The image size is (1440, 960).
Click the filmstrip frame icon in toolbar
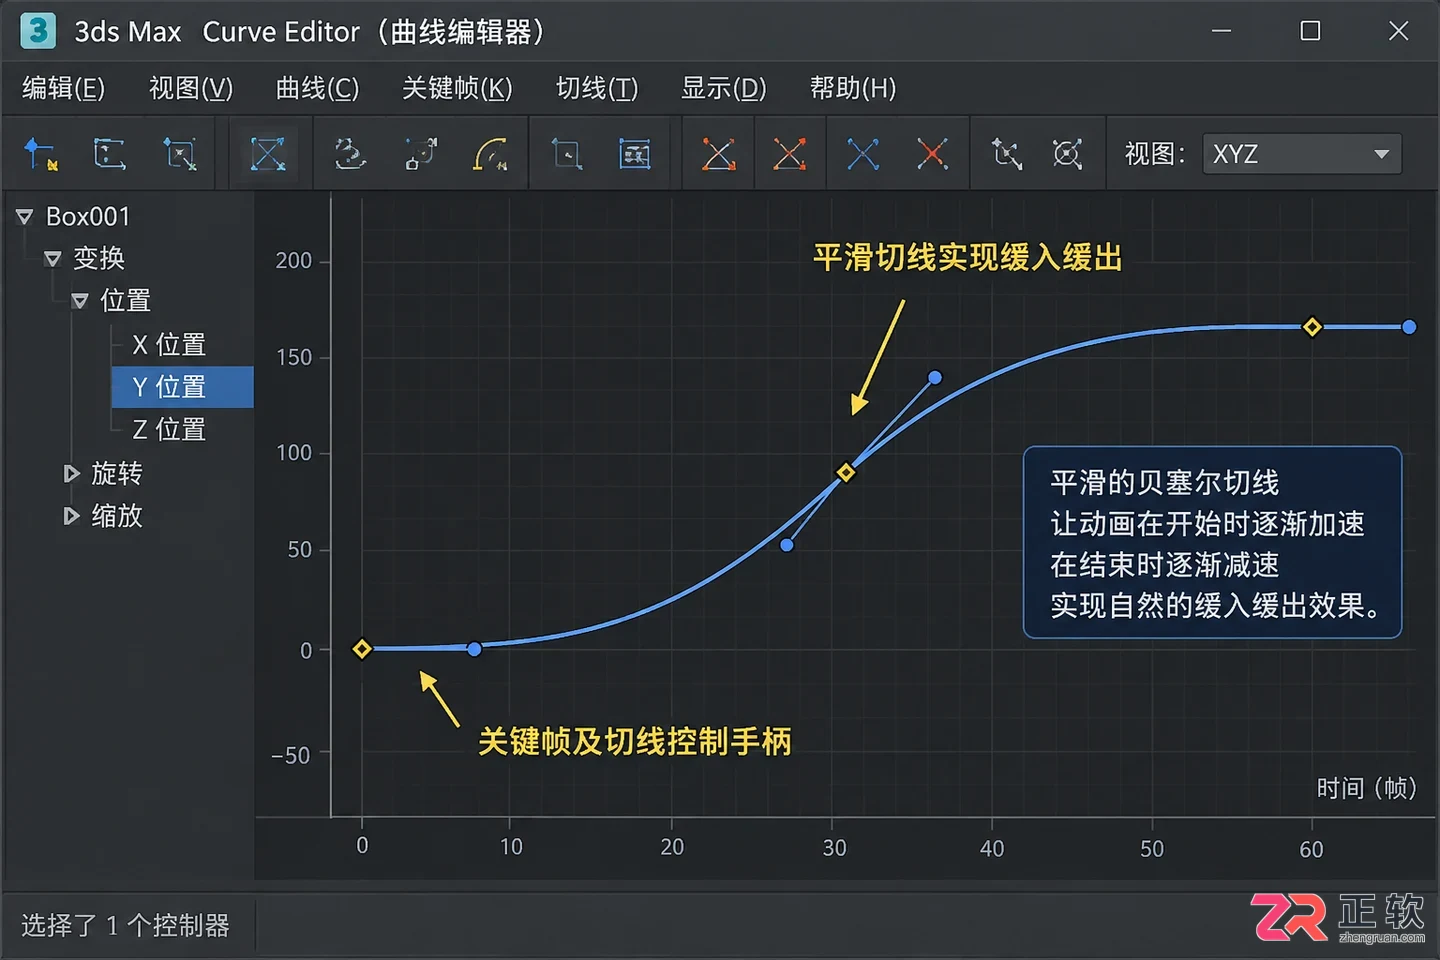point(635,154)
